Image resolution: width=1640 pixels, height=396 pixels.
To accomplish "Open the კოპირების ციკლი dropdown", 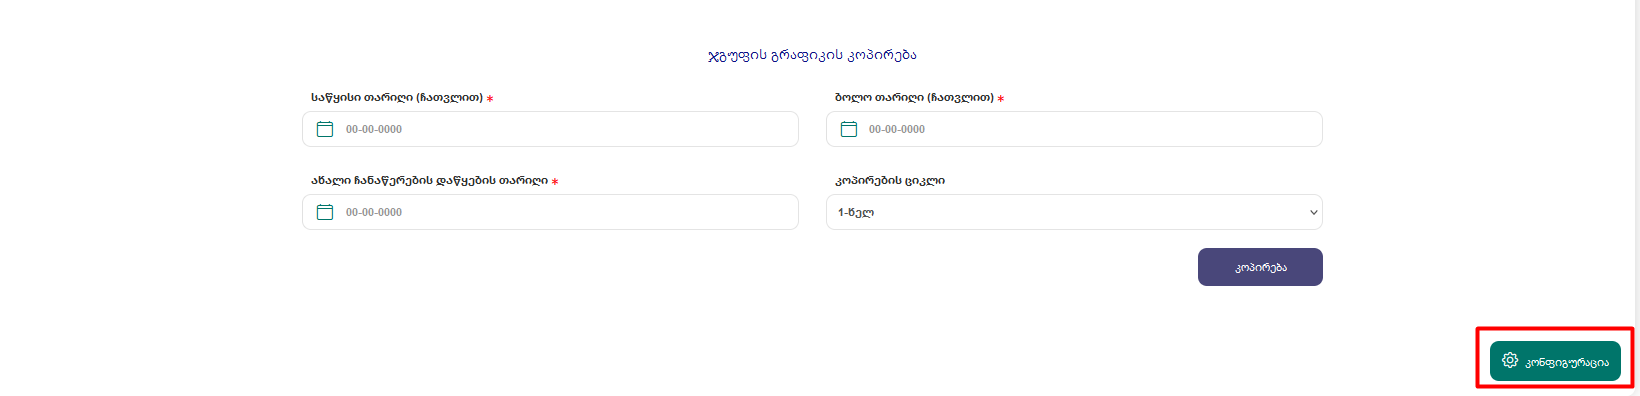I will point(1074,212).
